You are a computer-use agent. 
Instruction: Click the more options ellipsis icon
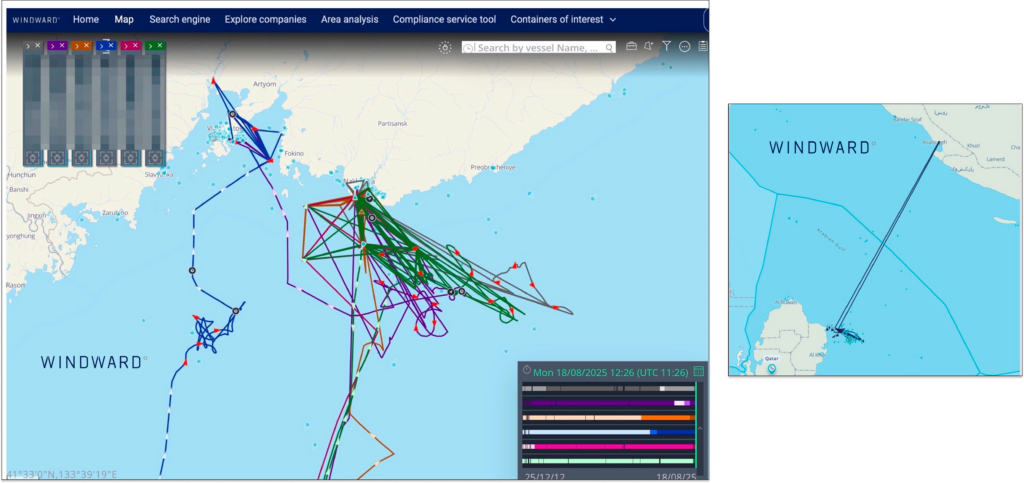pos(684,47)
